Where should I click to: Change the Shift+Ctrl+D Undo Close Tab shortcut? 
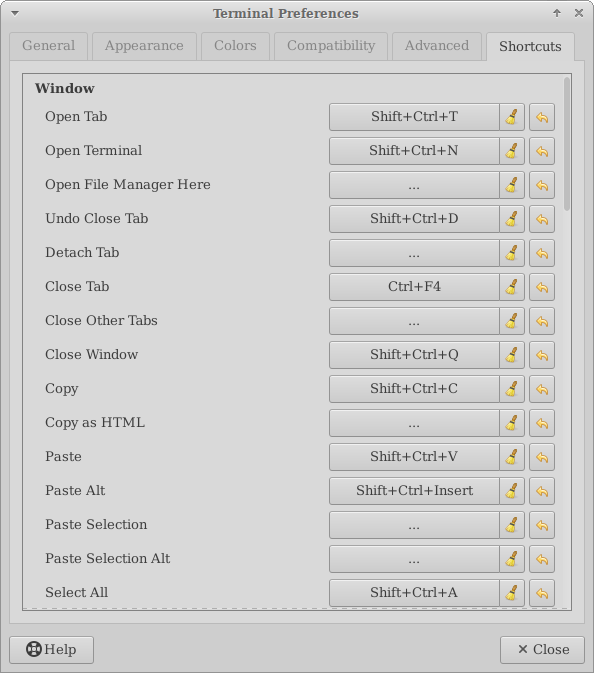coord(414,219)
